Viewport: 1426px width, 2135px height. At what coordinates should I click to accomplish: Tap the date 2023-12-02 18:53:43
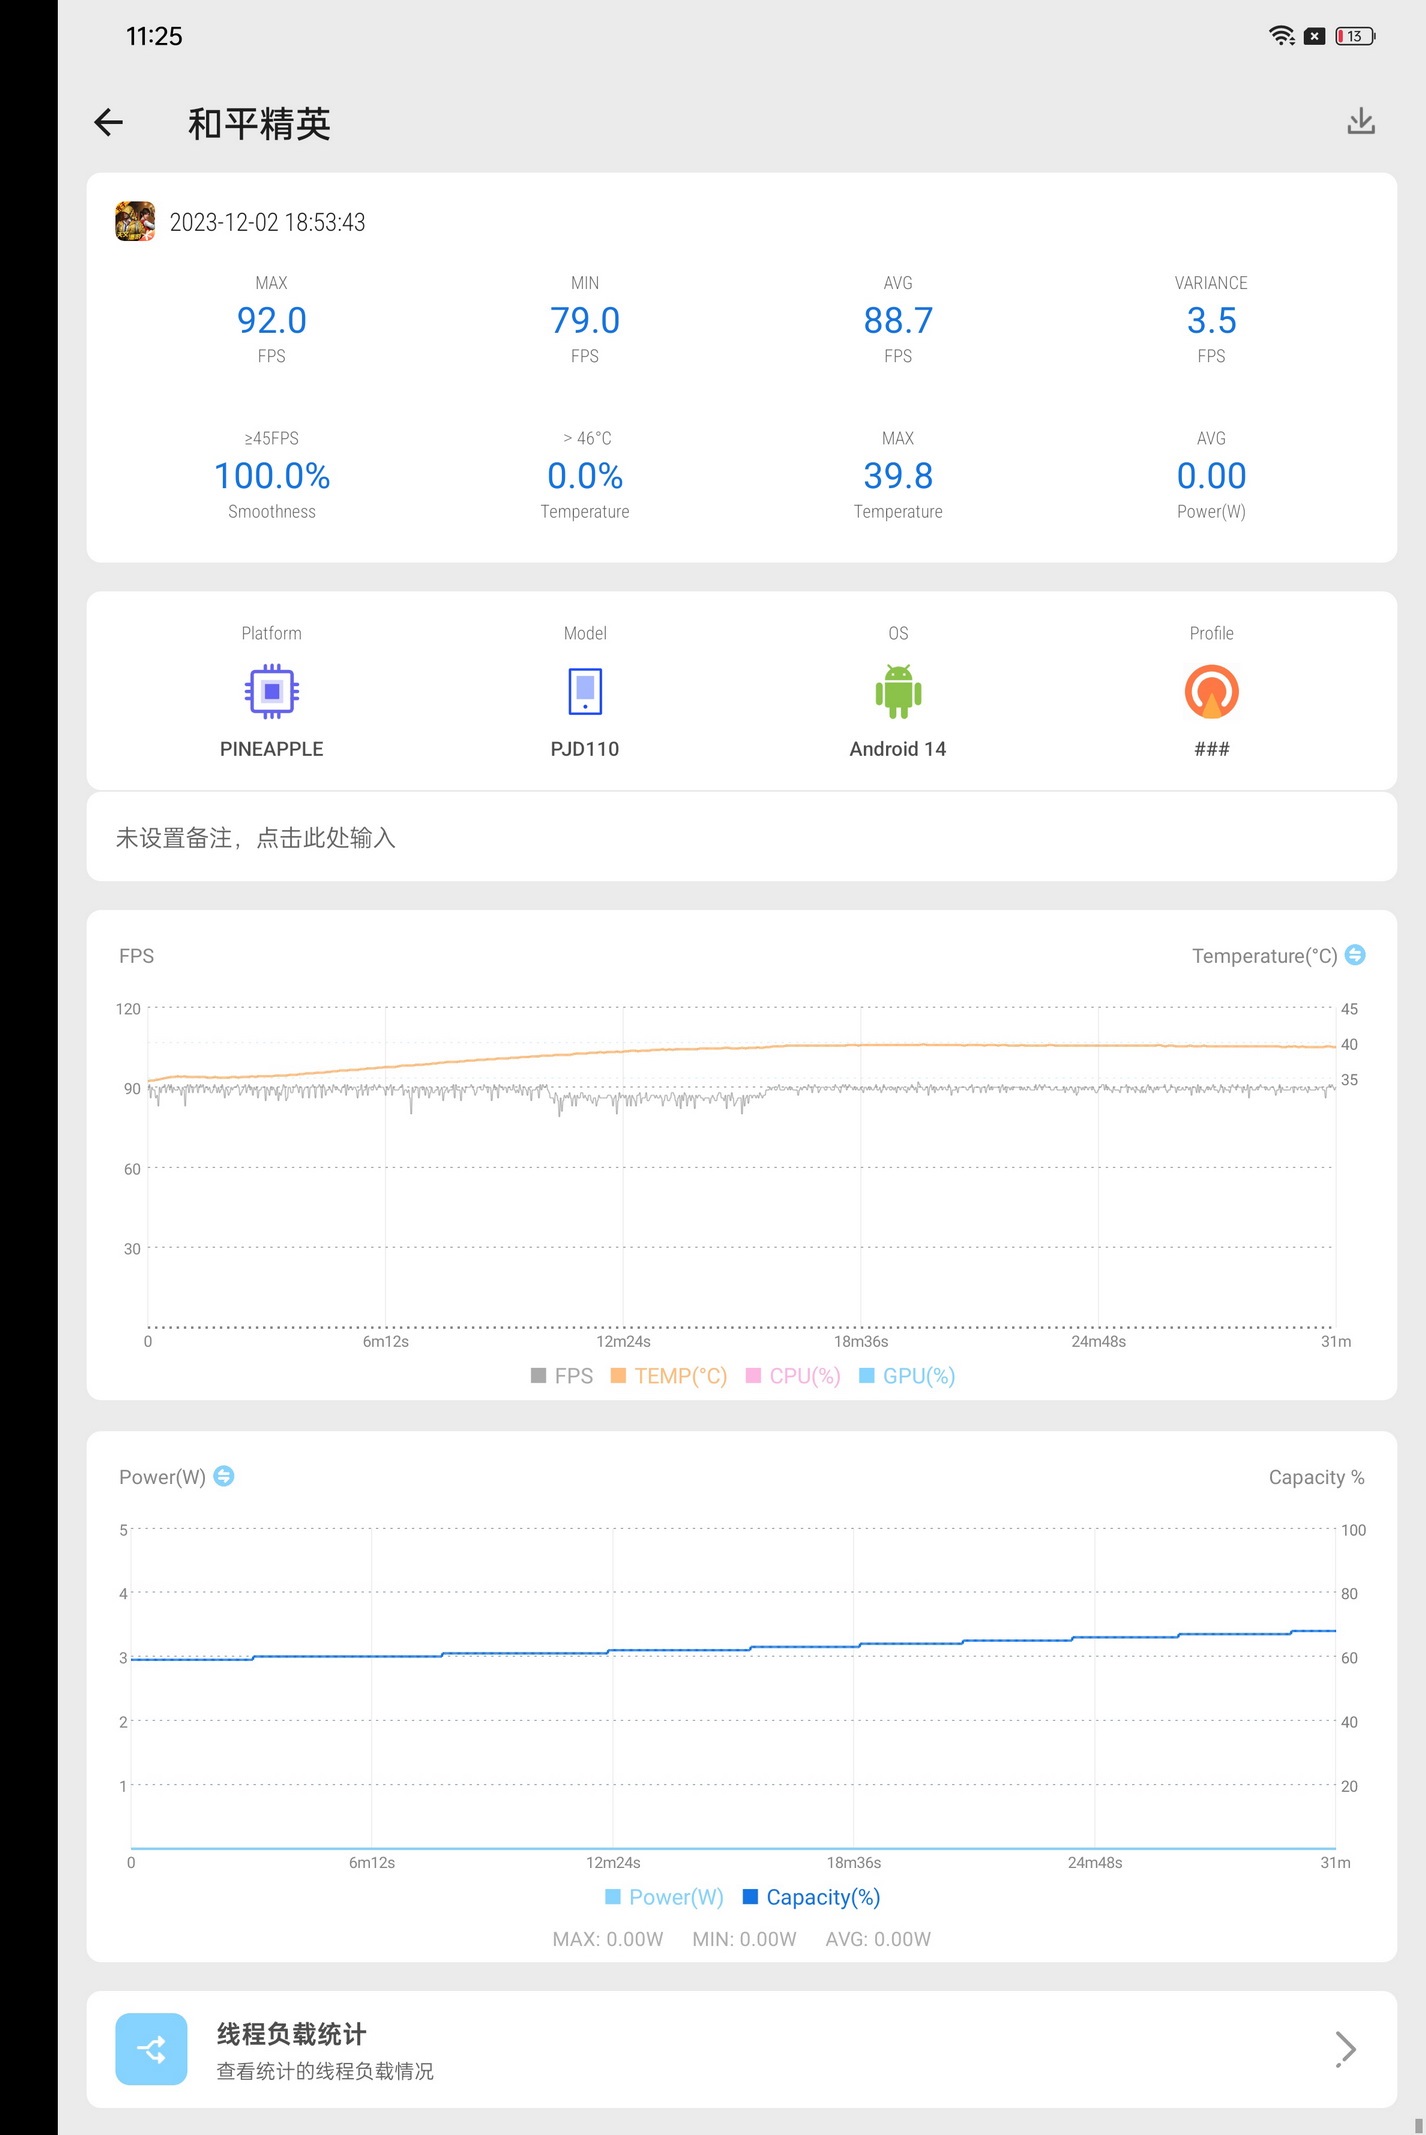click(267, 222)
